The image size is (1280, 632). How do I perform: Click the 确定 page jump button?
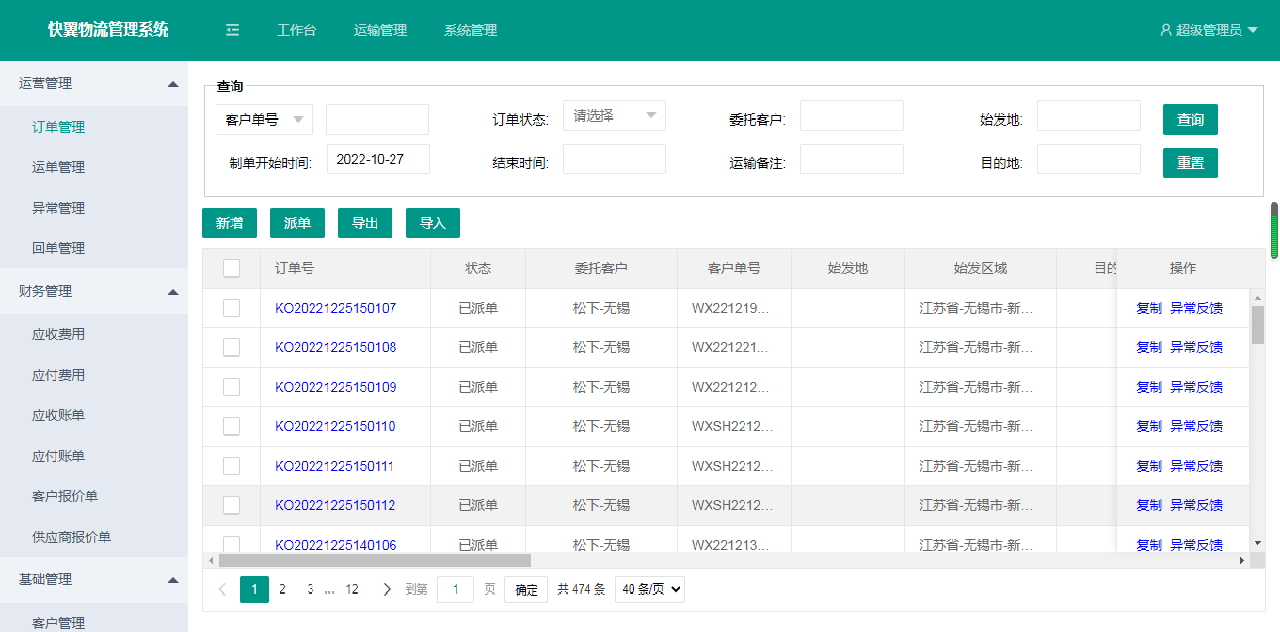526,590
